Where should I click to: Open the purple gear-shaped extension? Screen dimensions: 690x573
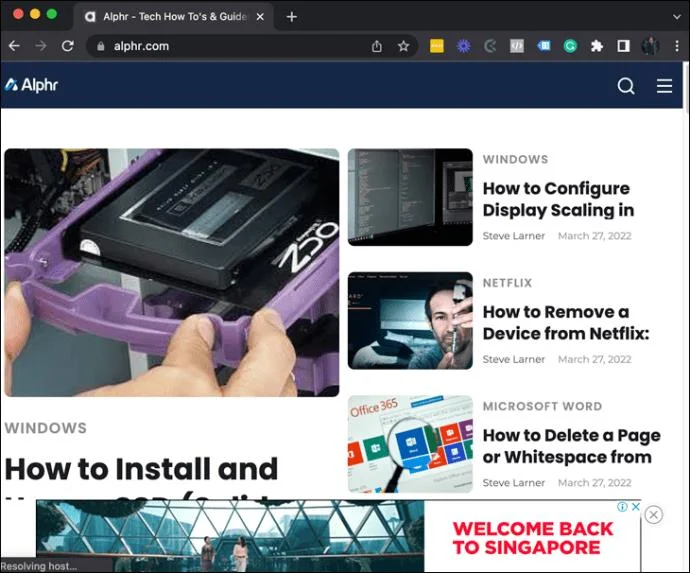[463, 46]
